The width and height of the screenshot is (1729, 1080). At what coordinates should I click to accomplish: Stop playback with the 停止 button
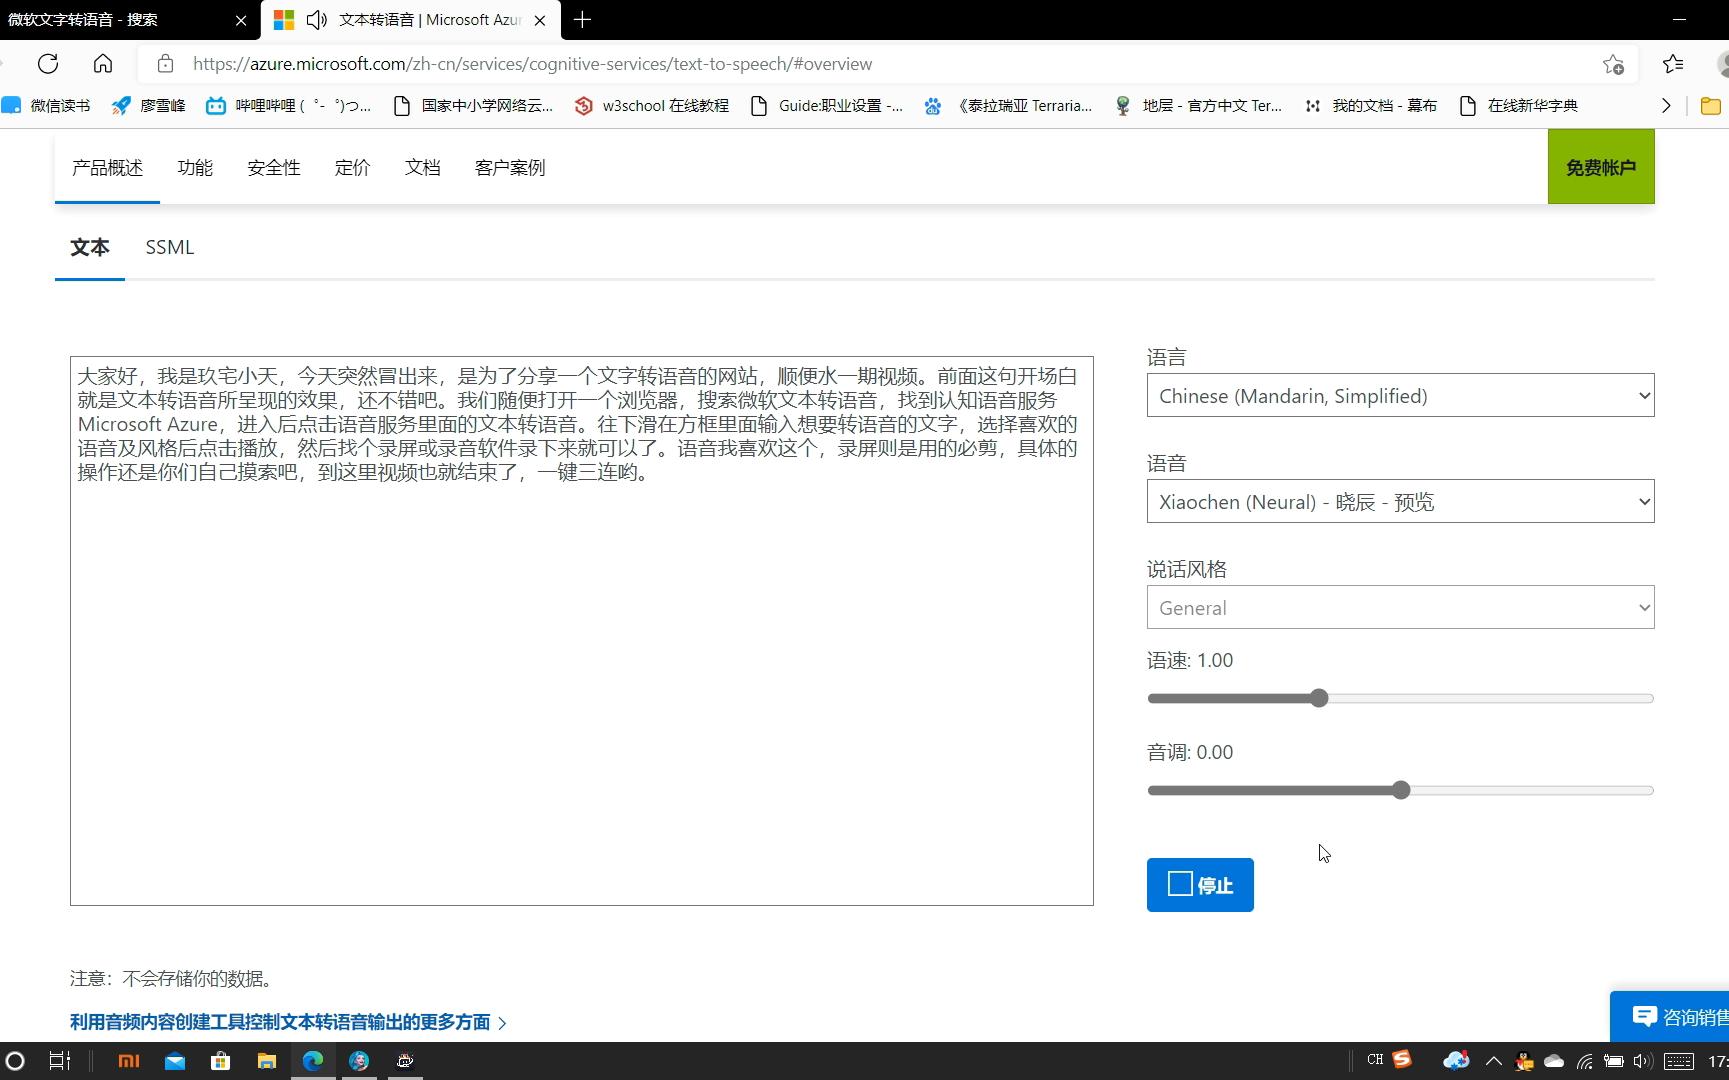click(1200, 885)
